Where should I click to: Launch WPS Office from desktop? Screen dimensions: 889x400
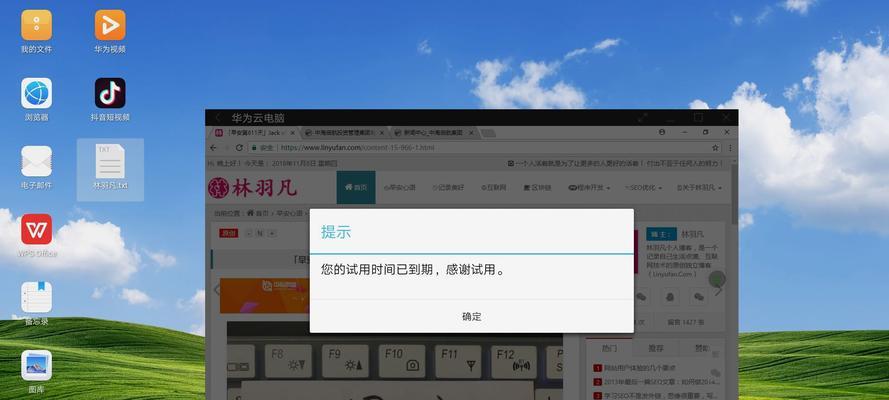[x=36, y=236]
